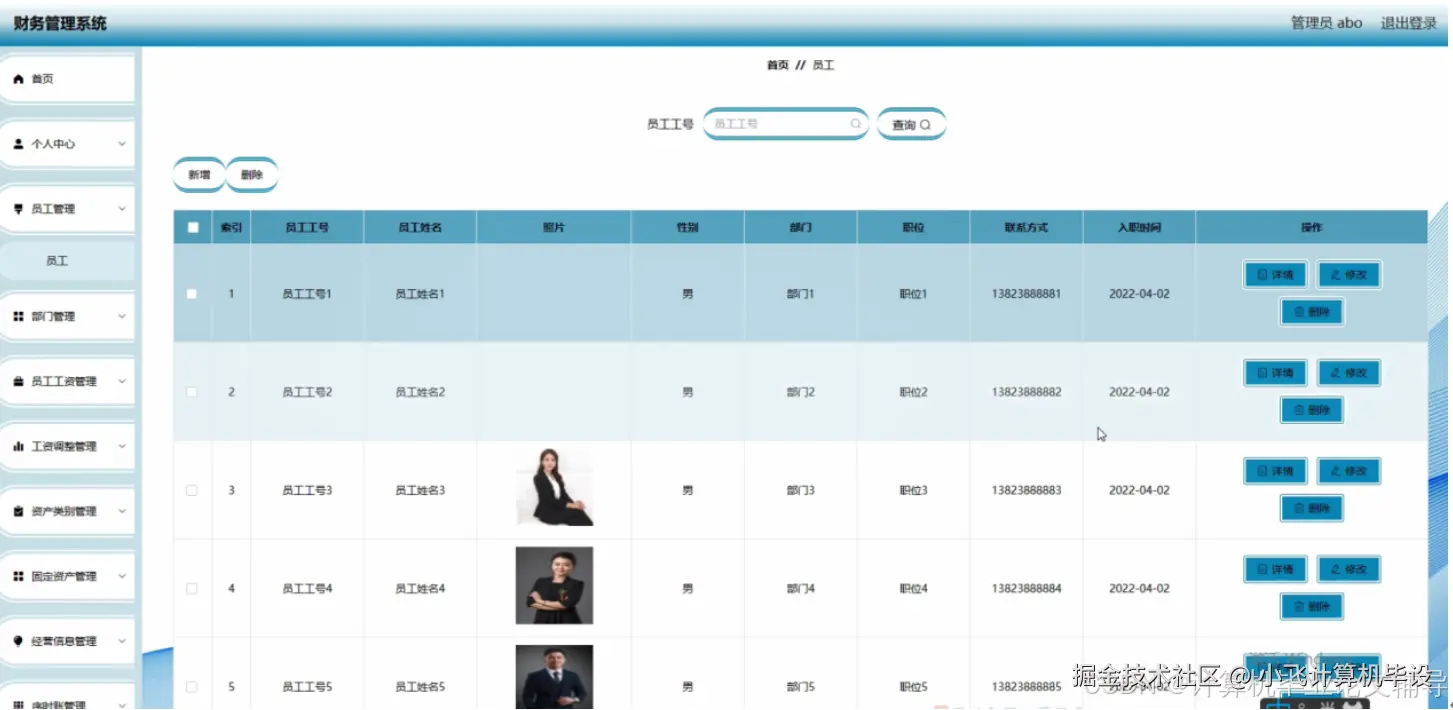This screenshot has width=1453, height=710.
Task: Click the briefcase icon of 员工工资管理
Action: [18, 381]
